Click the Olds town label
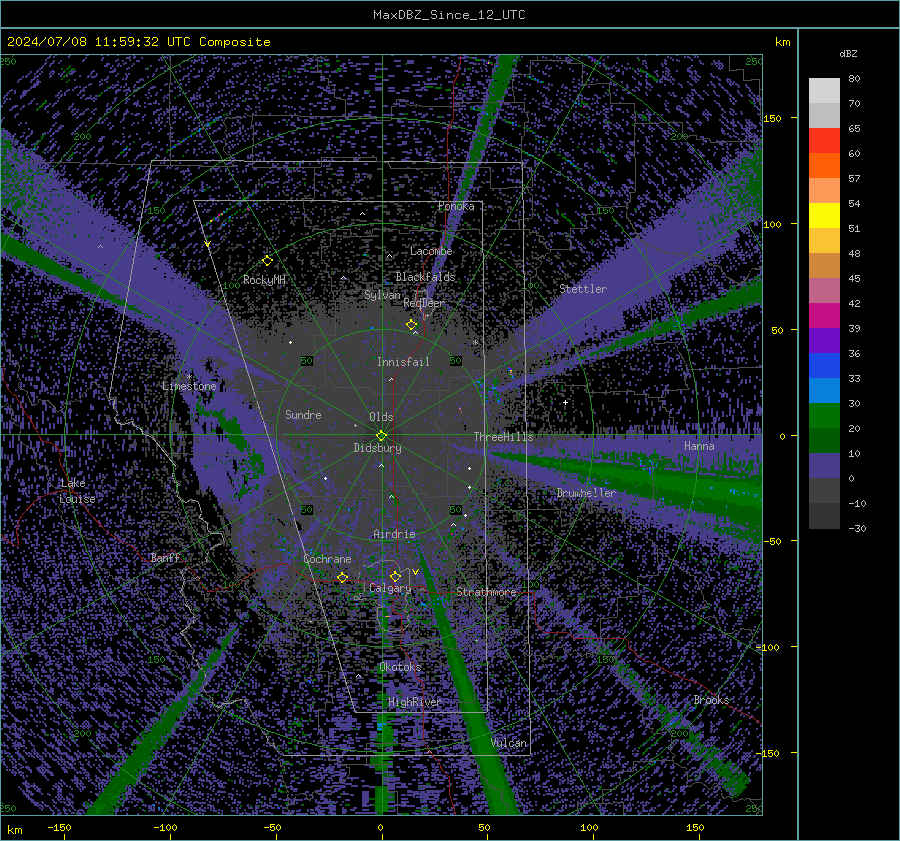 381,417
